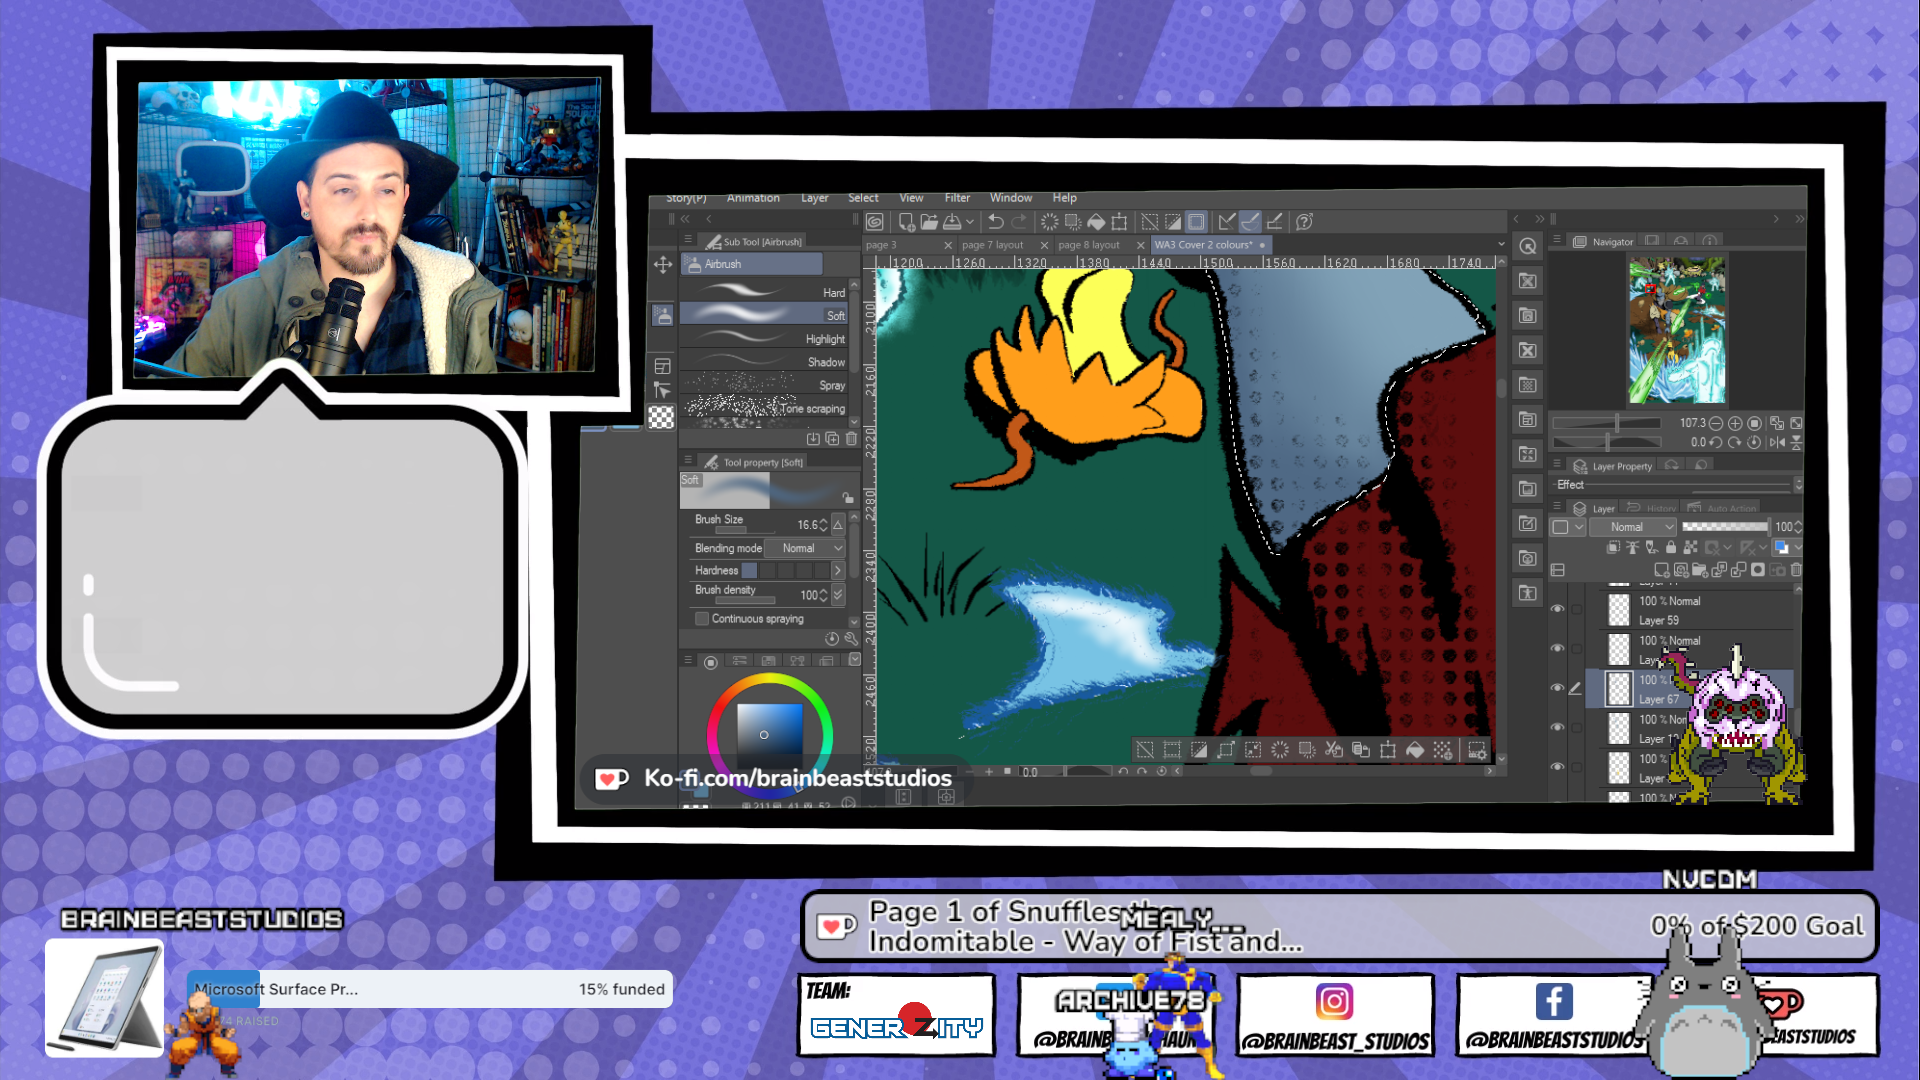Click the Open file folder icon

(x=929, y=222)
